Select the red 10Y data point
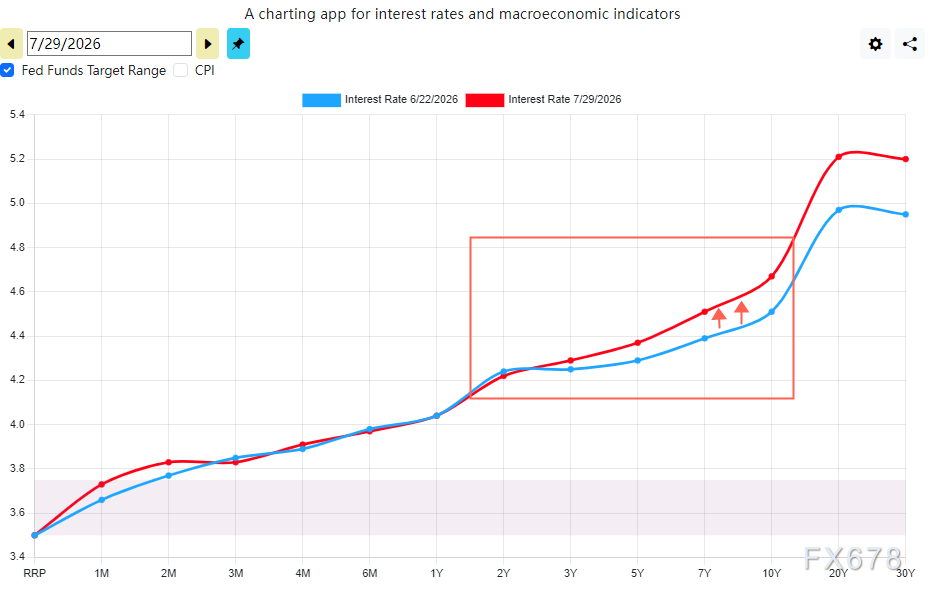932x594 pixels. tap(772, 276)
